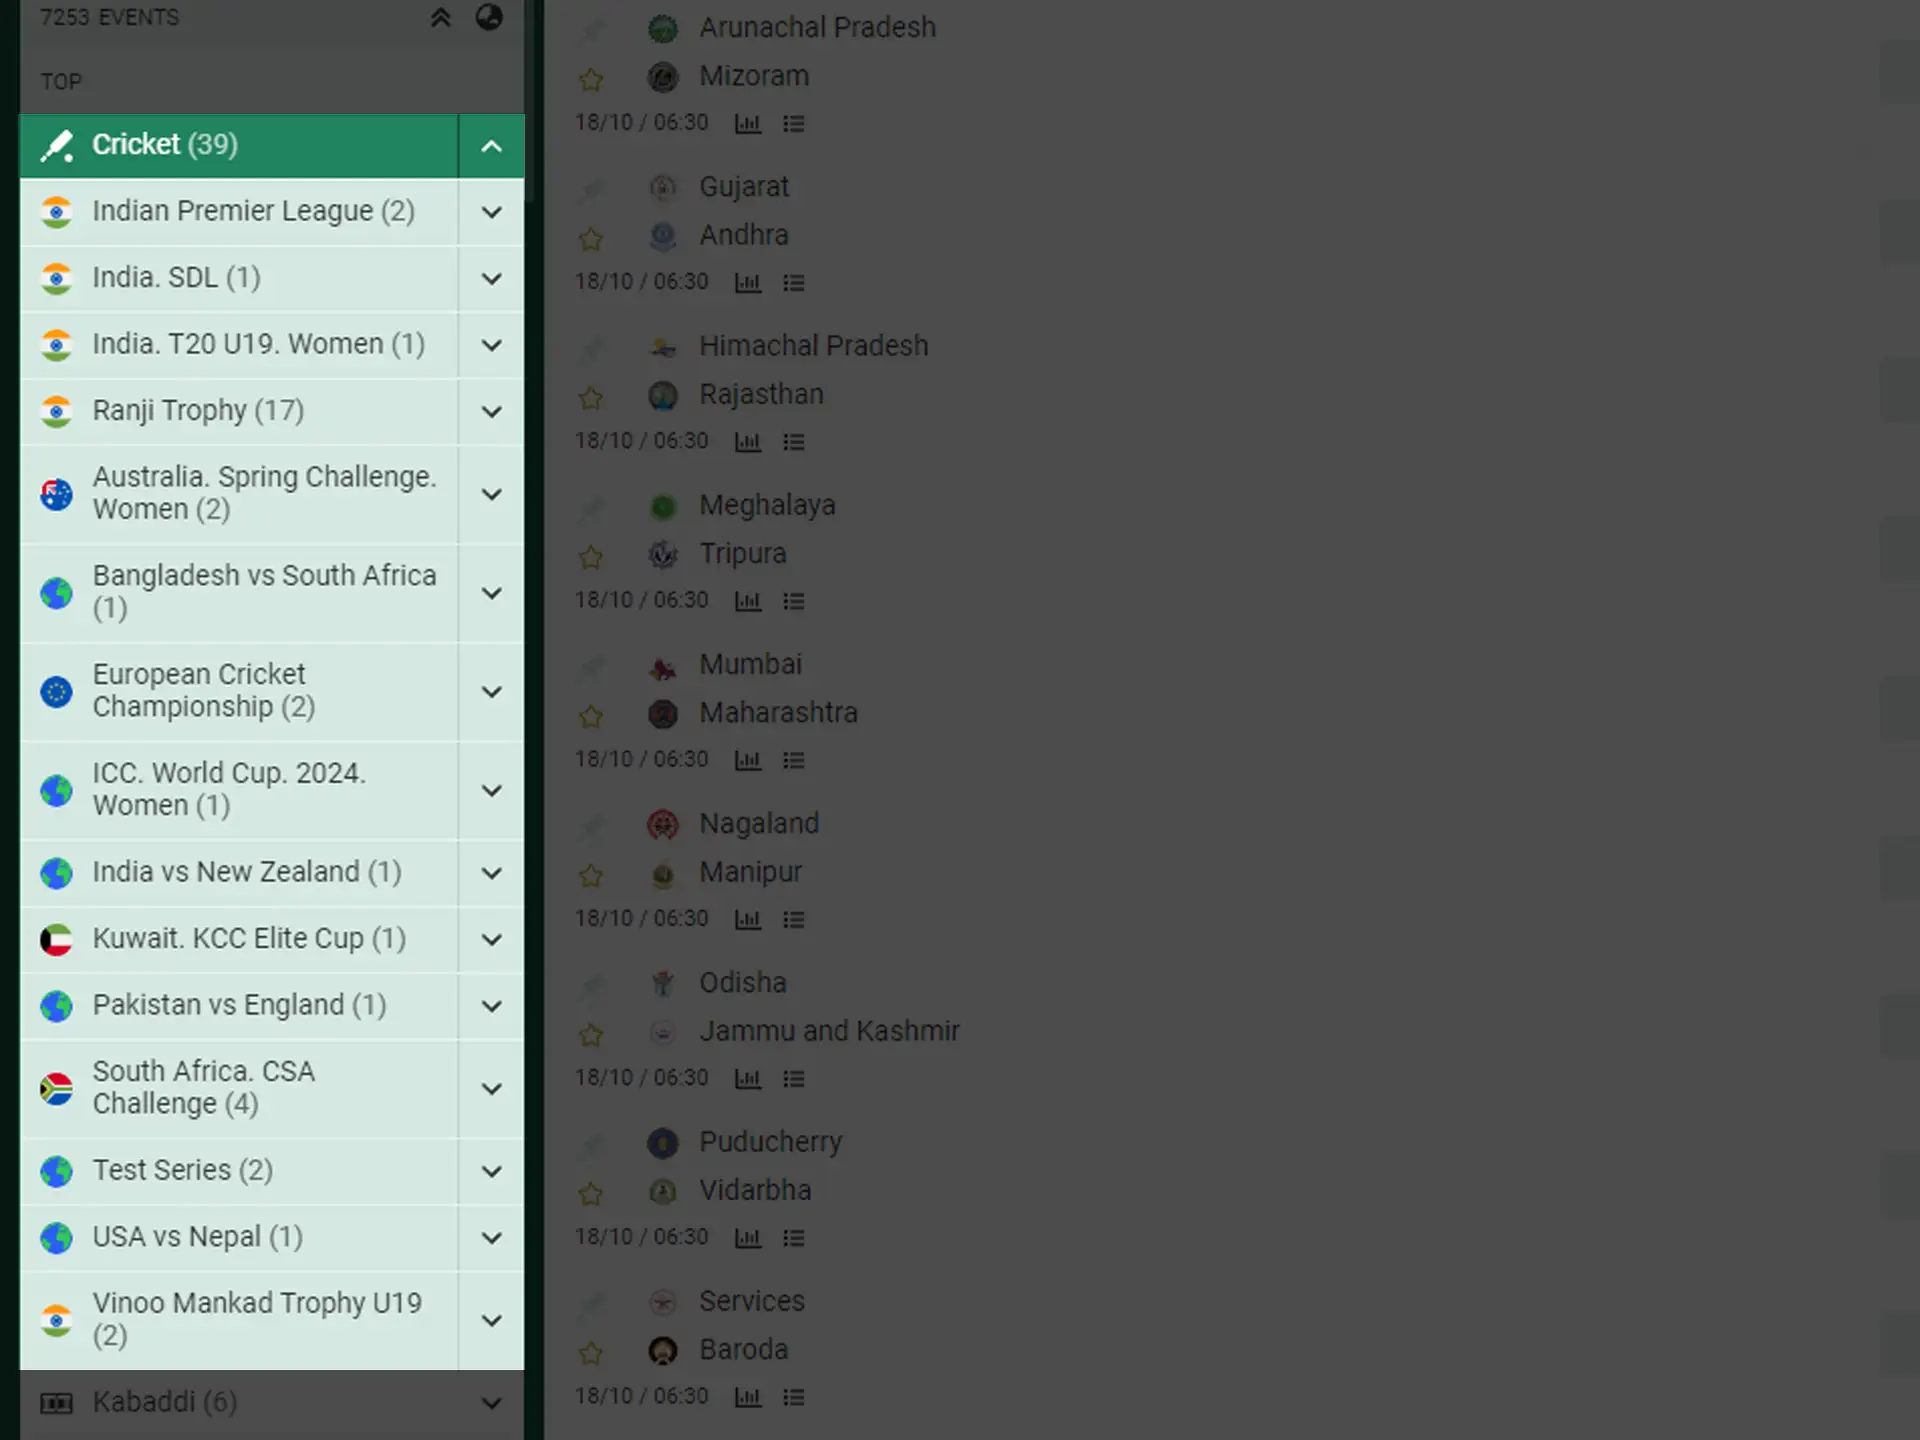
Task: Click the bar chart icon for Nagaland vs Manipur
Action: [x=745, y=918]
